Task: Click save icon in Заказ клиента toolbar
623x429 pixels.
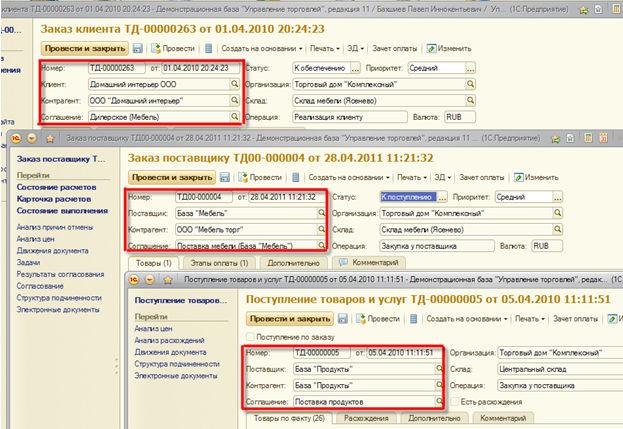Action: 140,47
